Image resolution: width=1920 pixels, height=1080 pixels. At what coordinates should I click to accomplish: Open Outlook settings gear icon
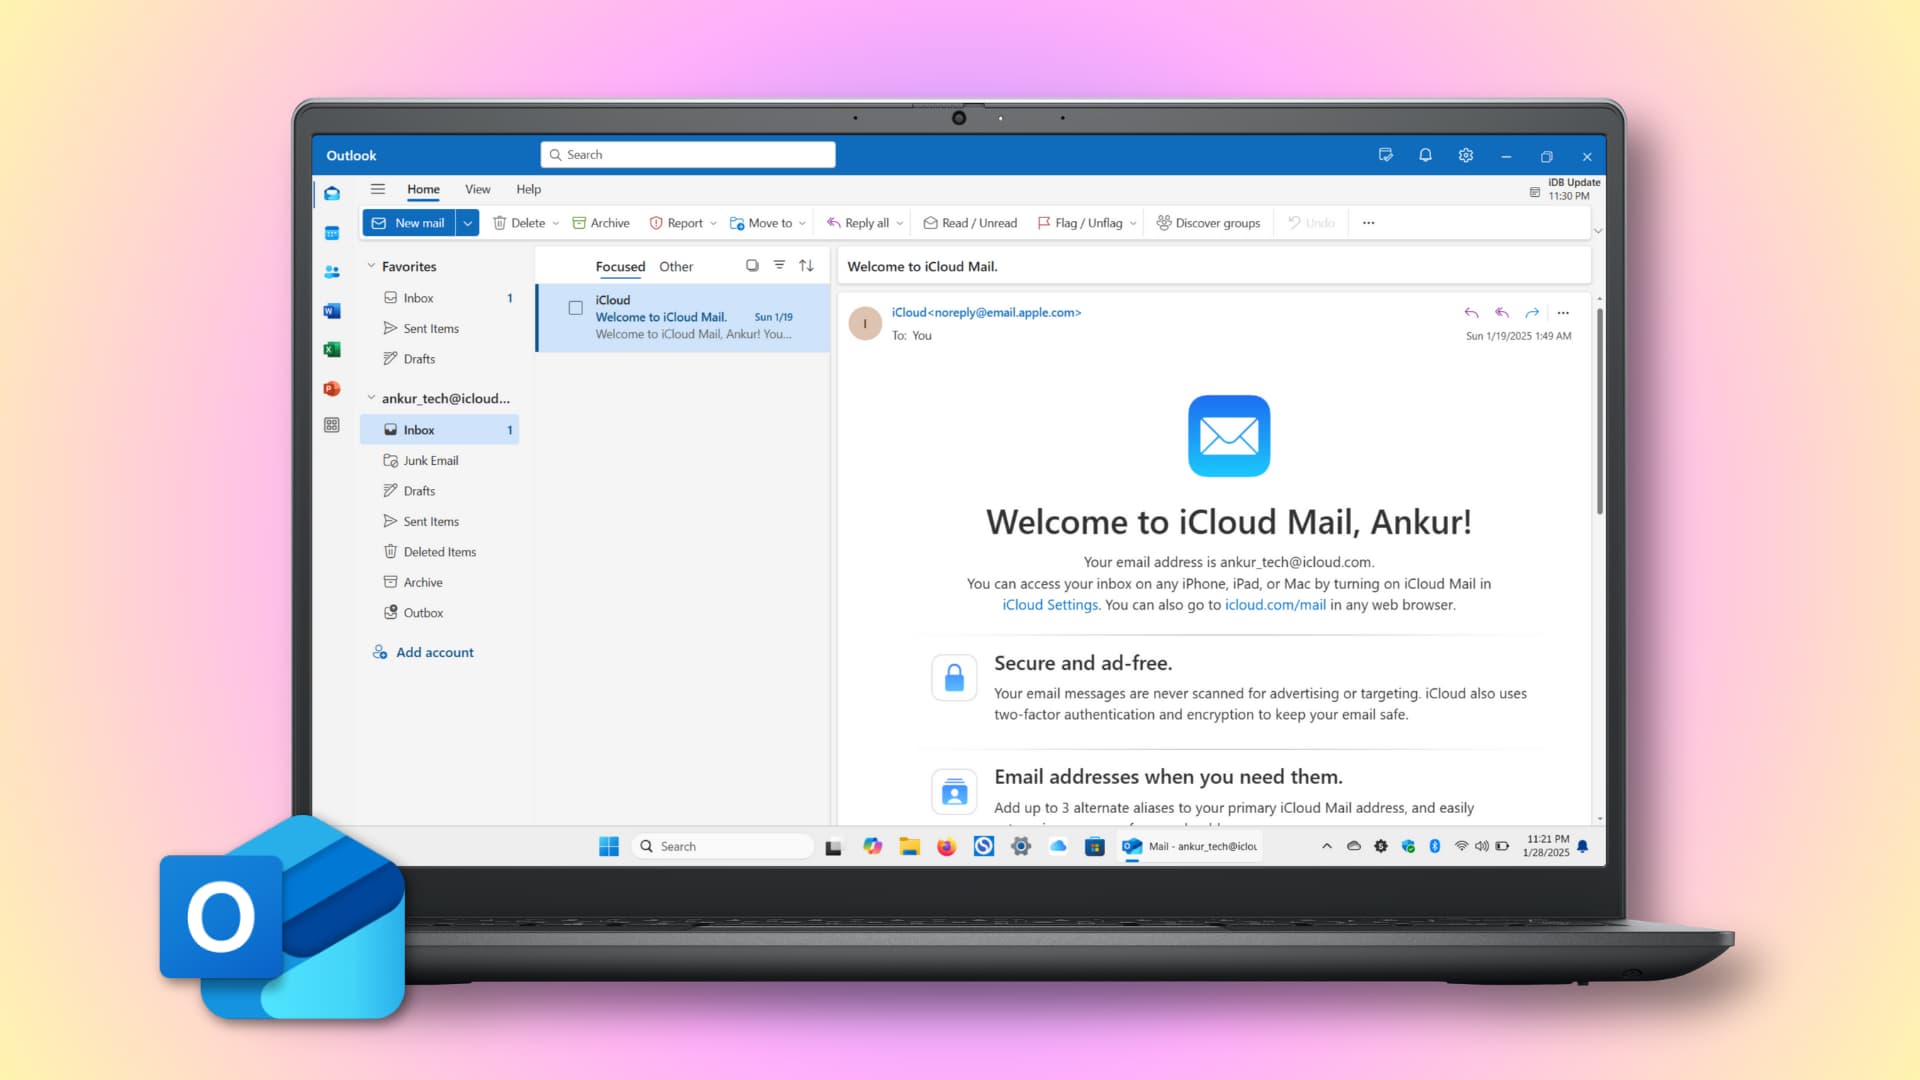tap(1465, 155)
